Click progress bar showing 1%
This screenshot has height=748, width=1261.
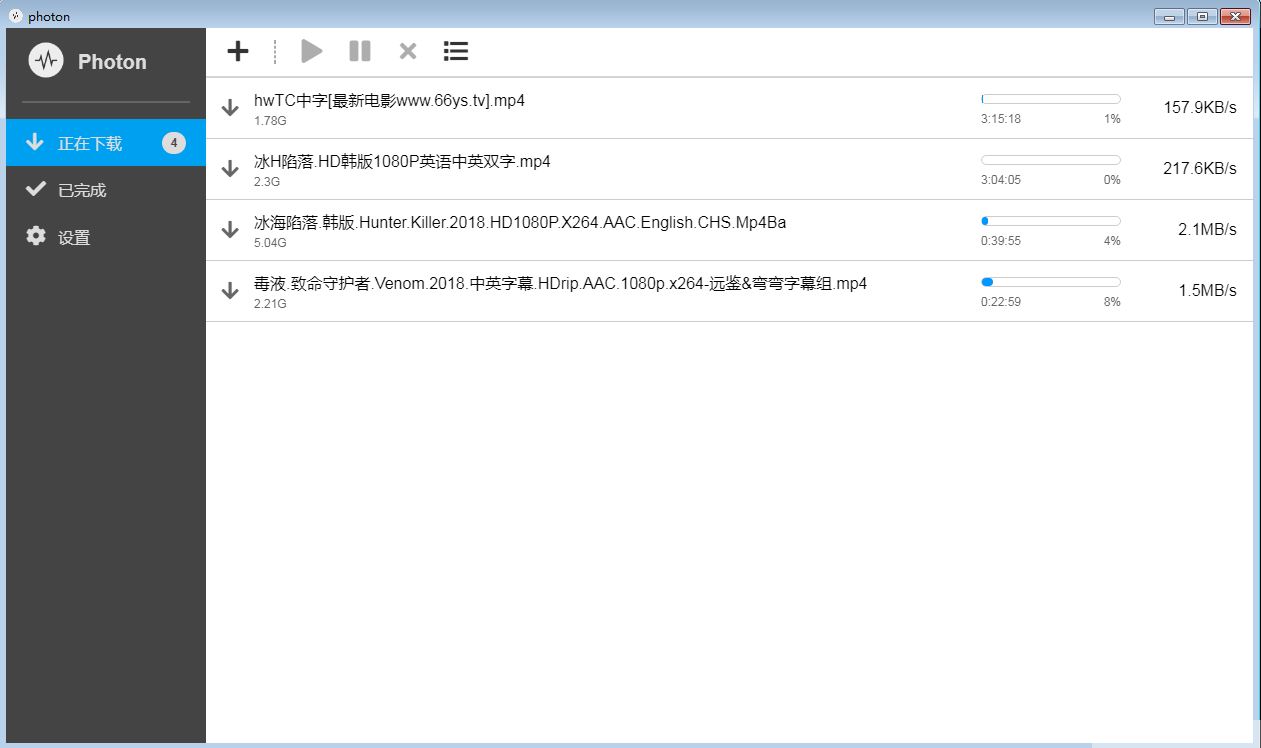pos(1051,99)
